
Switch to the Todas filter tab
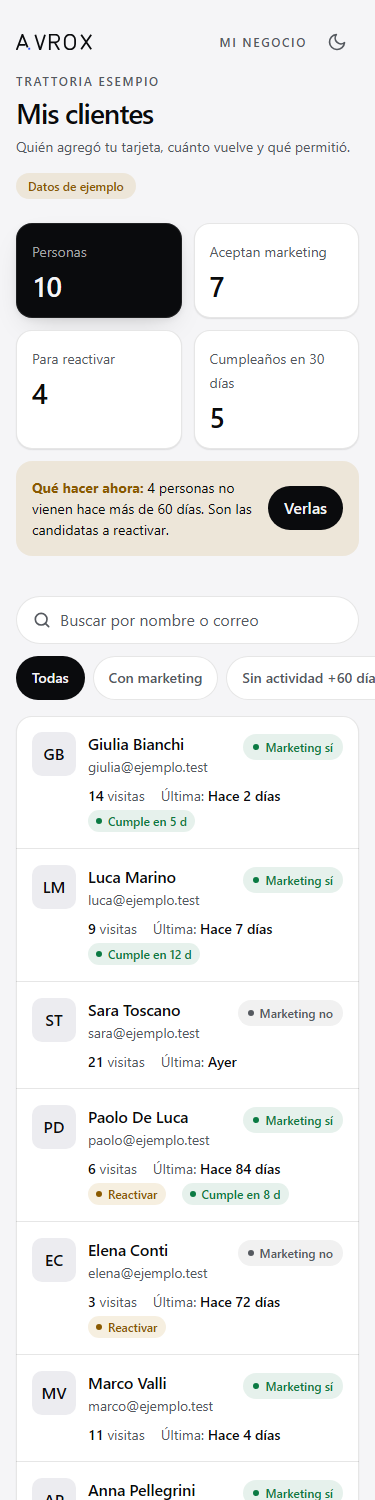[x=50, y=678]
